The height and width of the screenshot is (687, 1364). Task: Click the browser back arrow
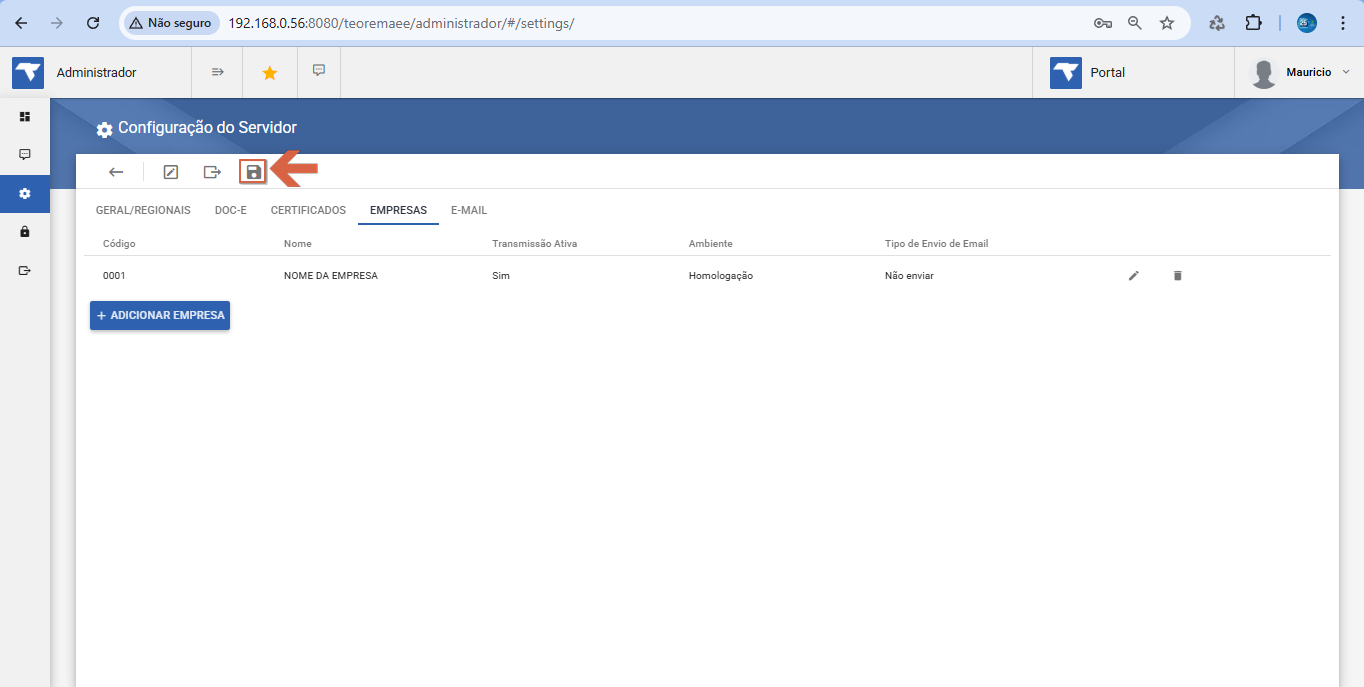[21, 22]
